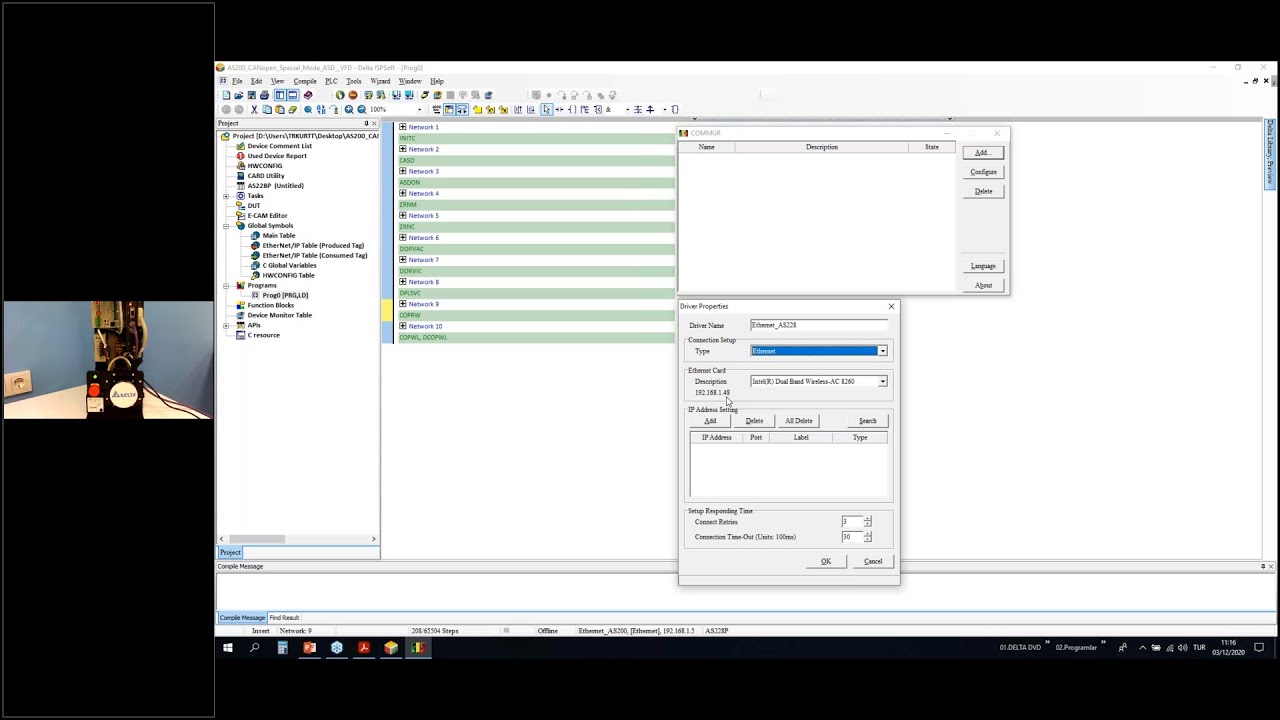Open the Ethernet Card Description dropdown
1280x720 pixels.
point(882,381)
